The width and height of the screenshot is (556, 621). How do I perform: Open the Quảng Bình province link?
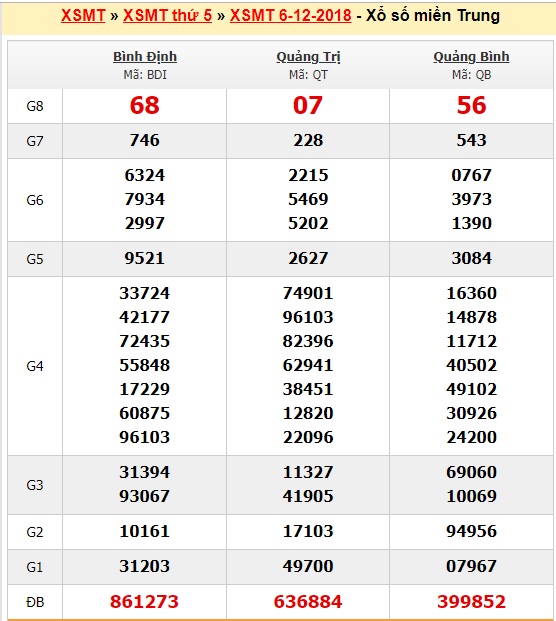tap(471, 57)
